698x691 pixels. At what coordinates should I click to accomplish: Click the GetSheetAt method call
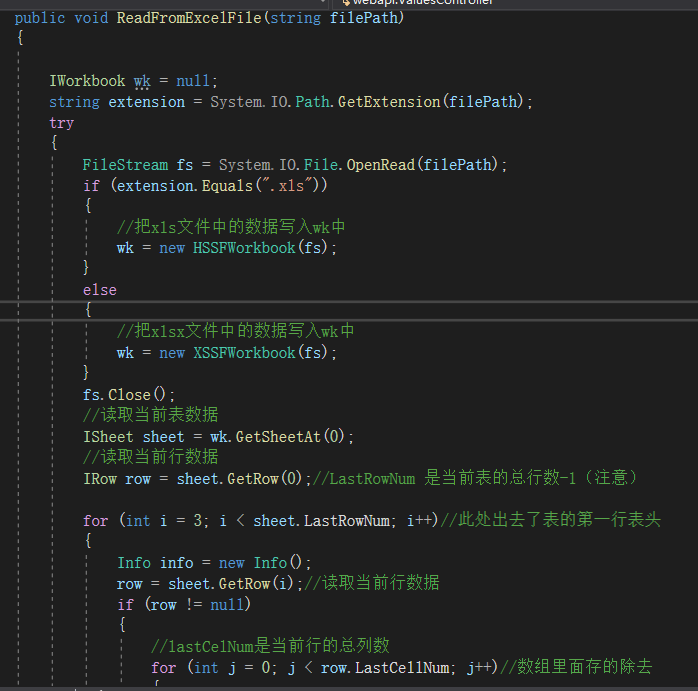coord(278,437)
